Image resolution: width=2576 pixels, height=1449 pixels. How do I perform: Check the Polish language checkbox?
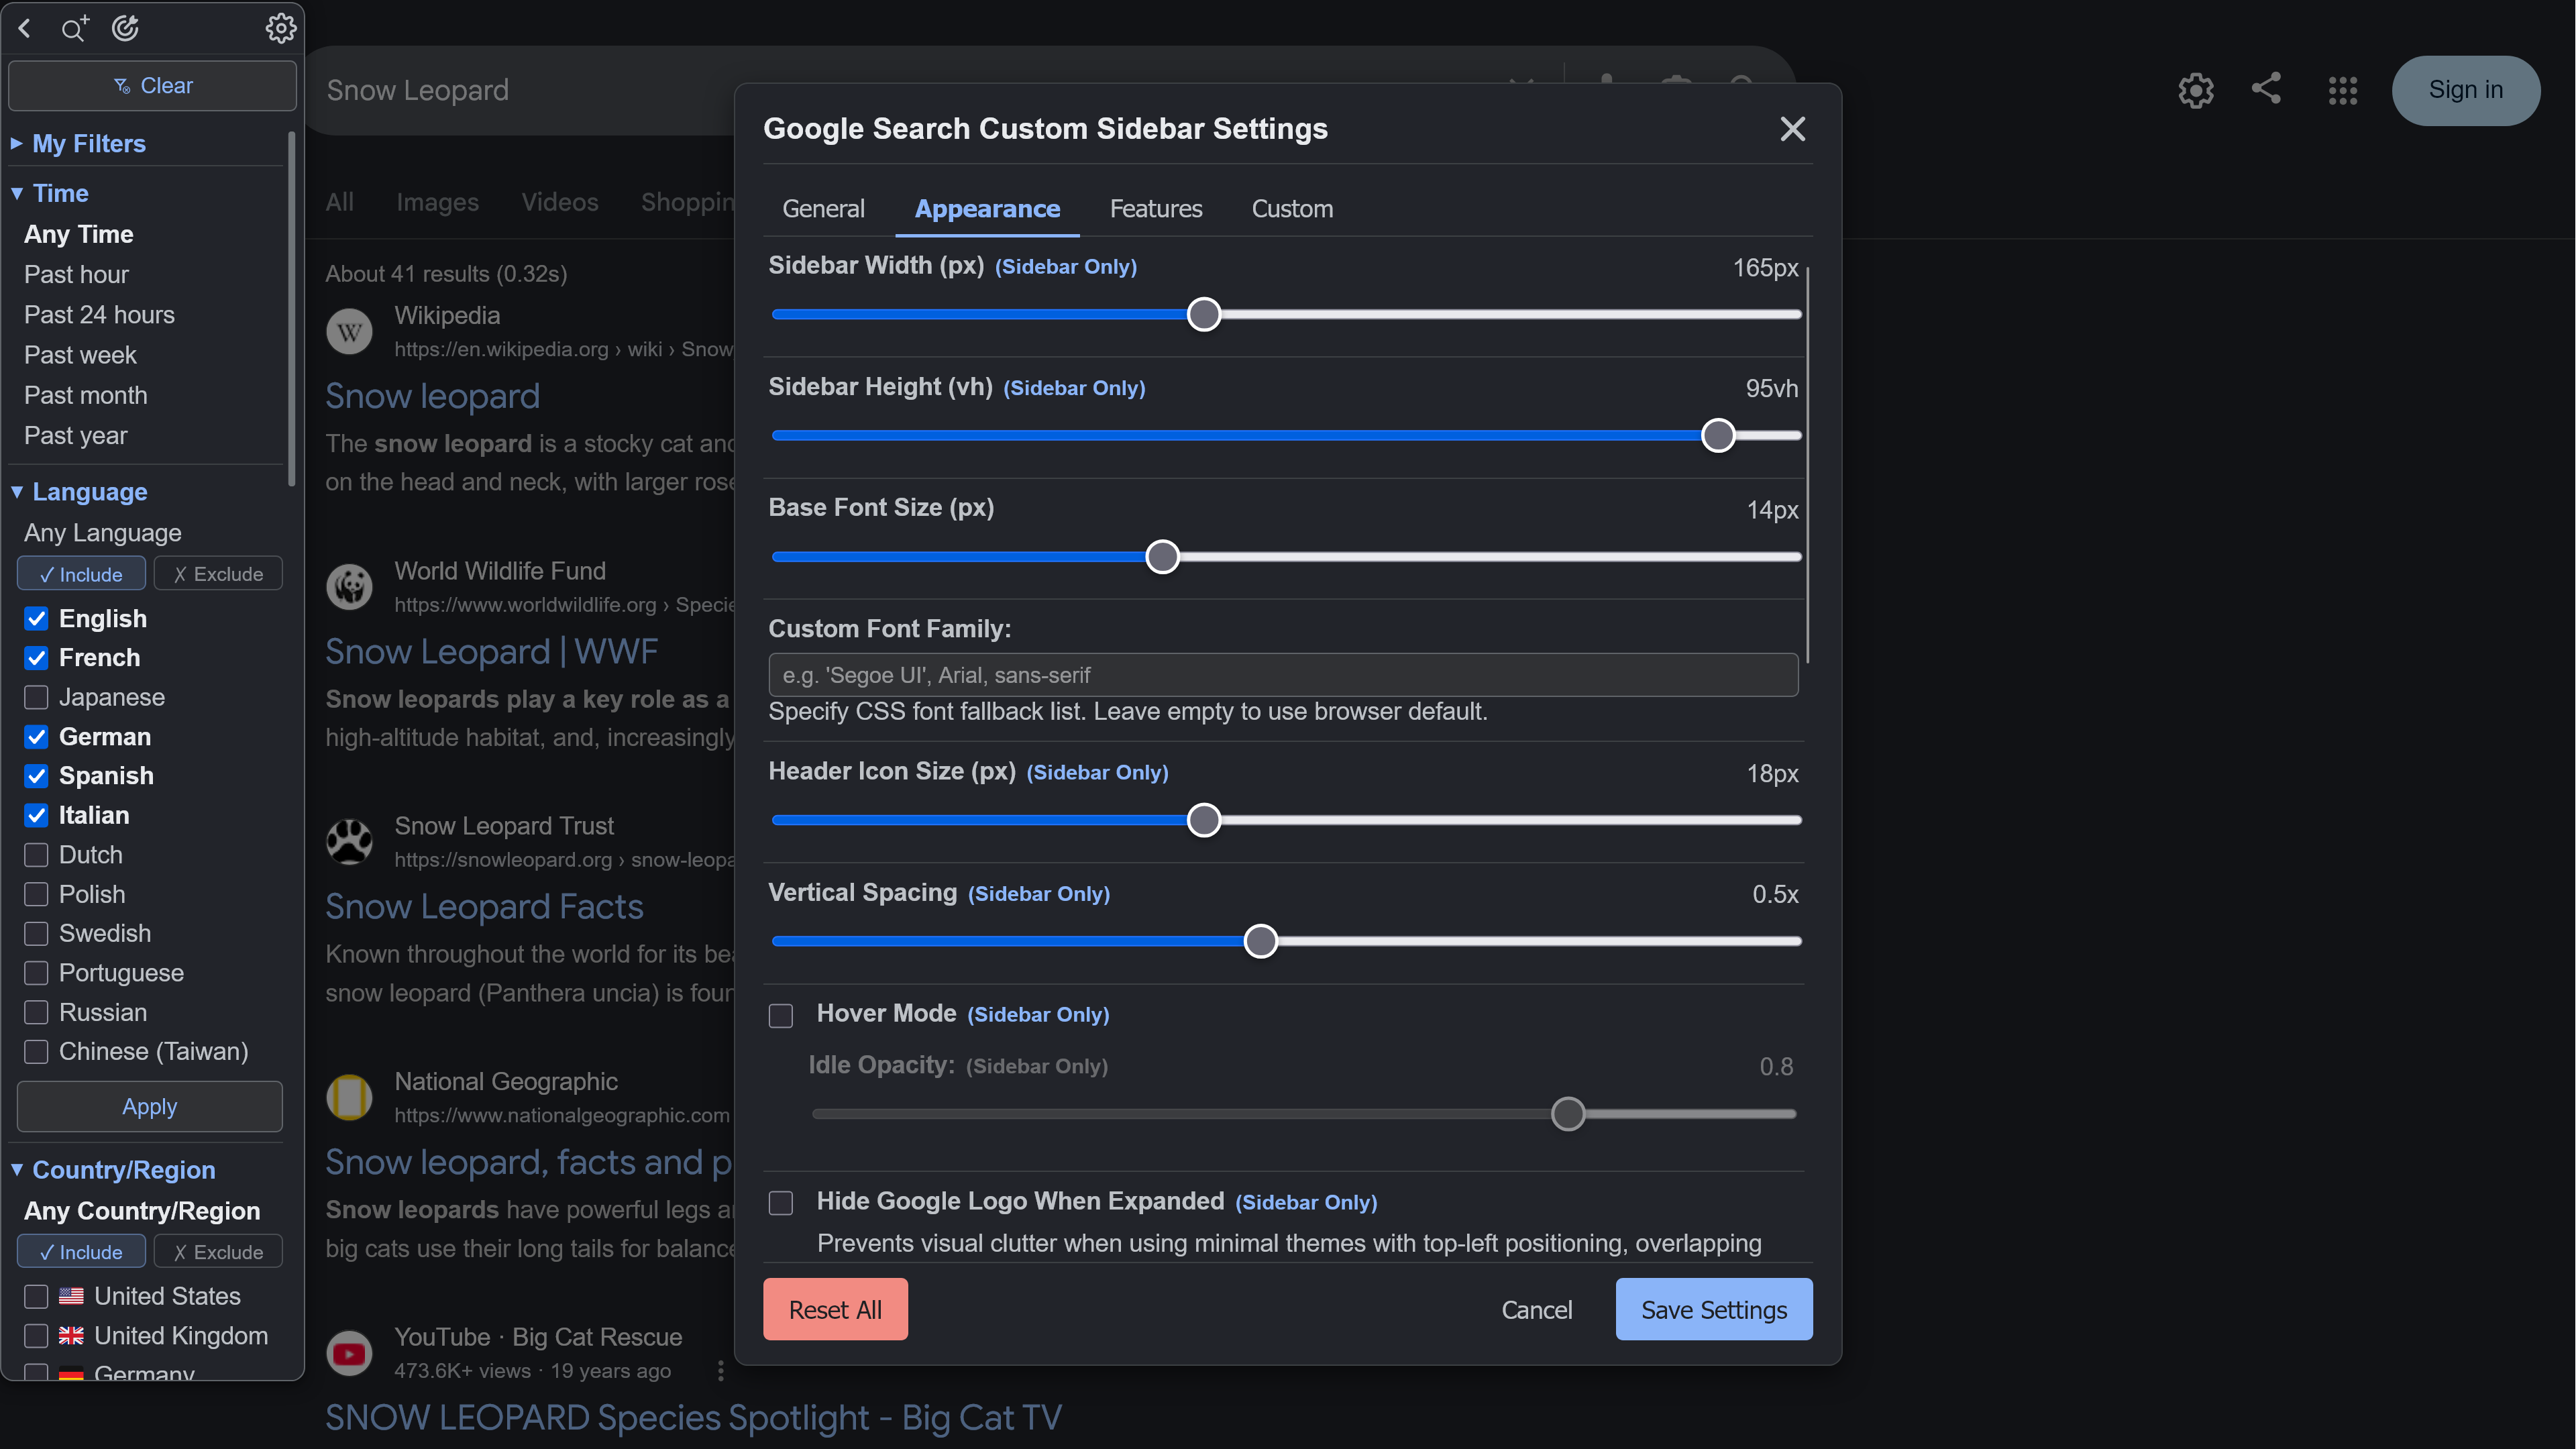click(x=36, y=894)
